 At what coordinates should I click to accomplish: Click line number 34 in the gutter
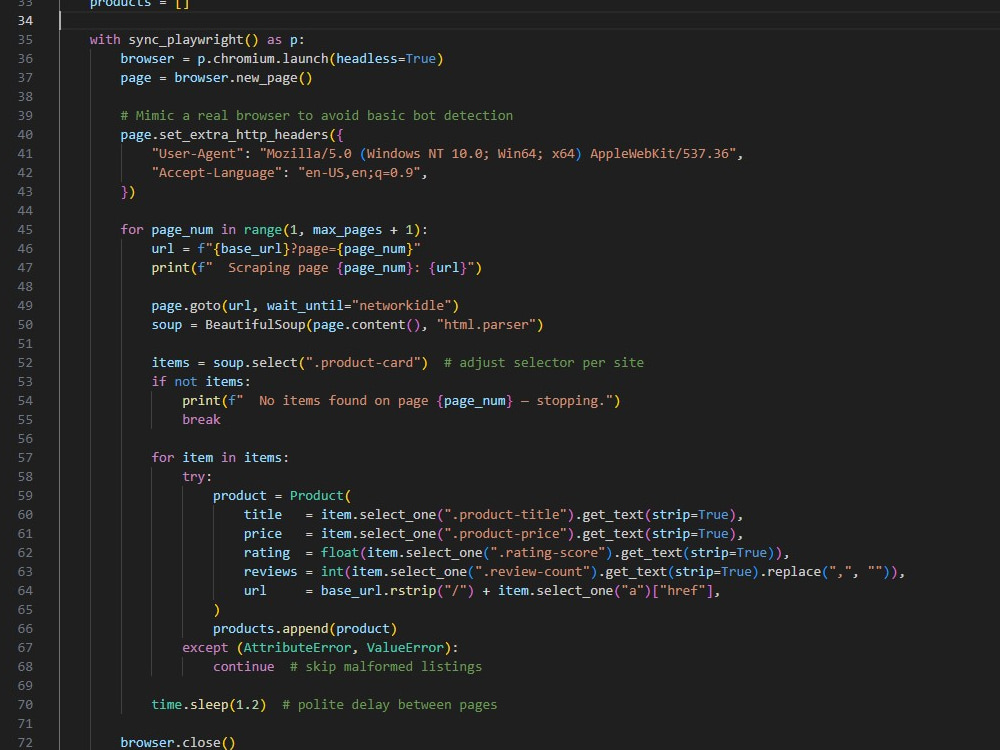tap(25, 20)
